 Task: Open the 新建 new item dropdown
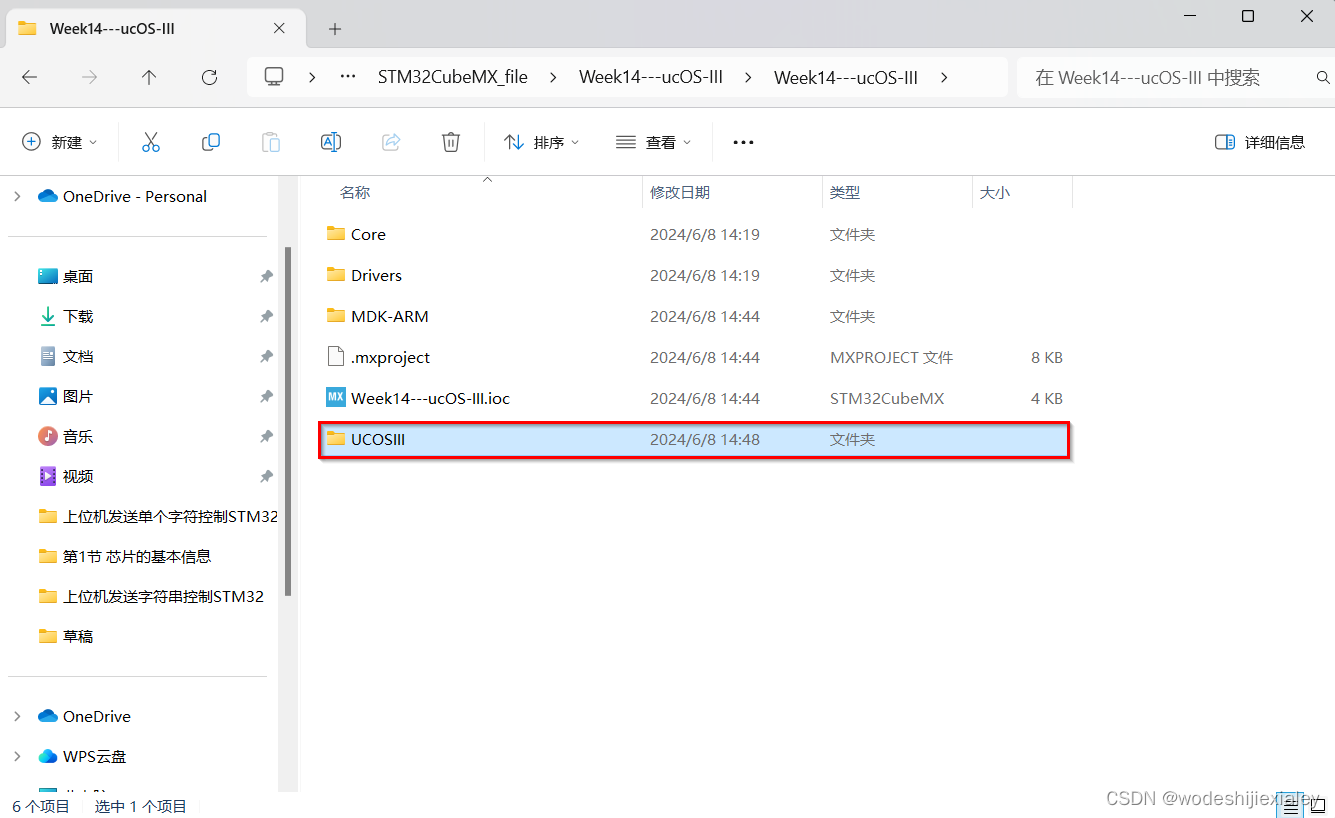click(60, 142)
